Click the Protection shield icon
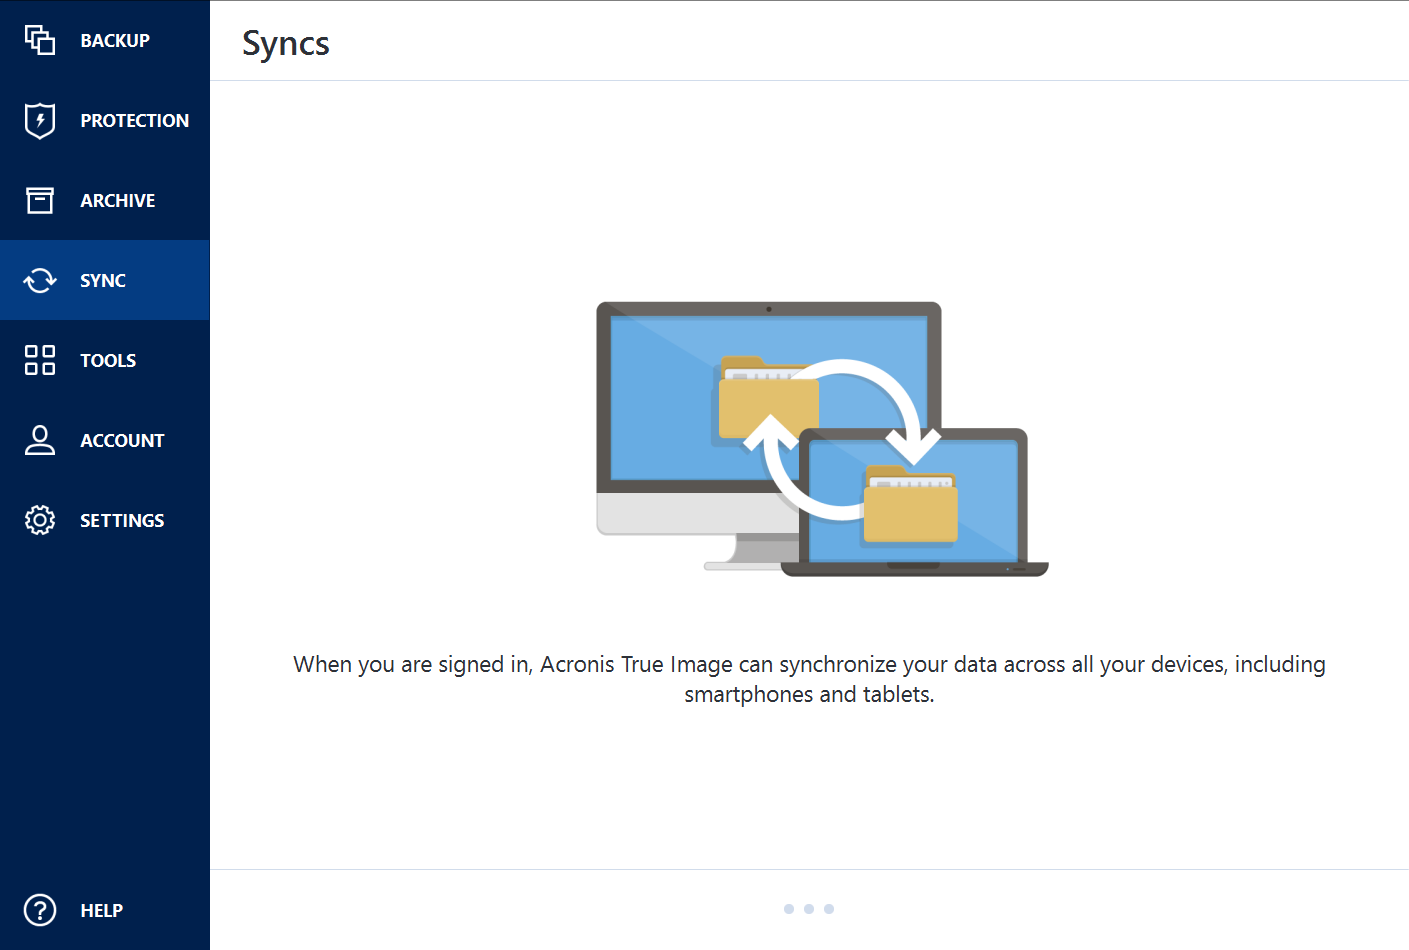Image resolution: width=1409 pixels, height=950 pixels. pos(40,120)
